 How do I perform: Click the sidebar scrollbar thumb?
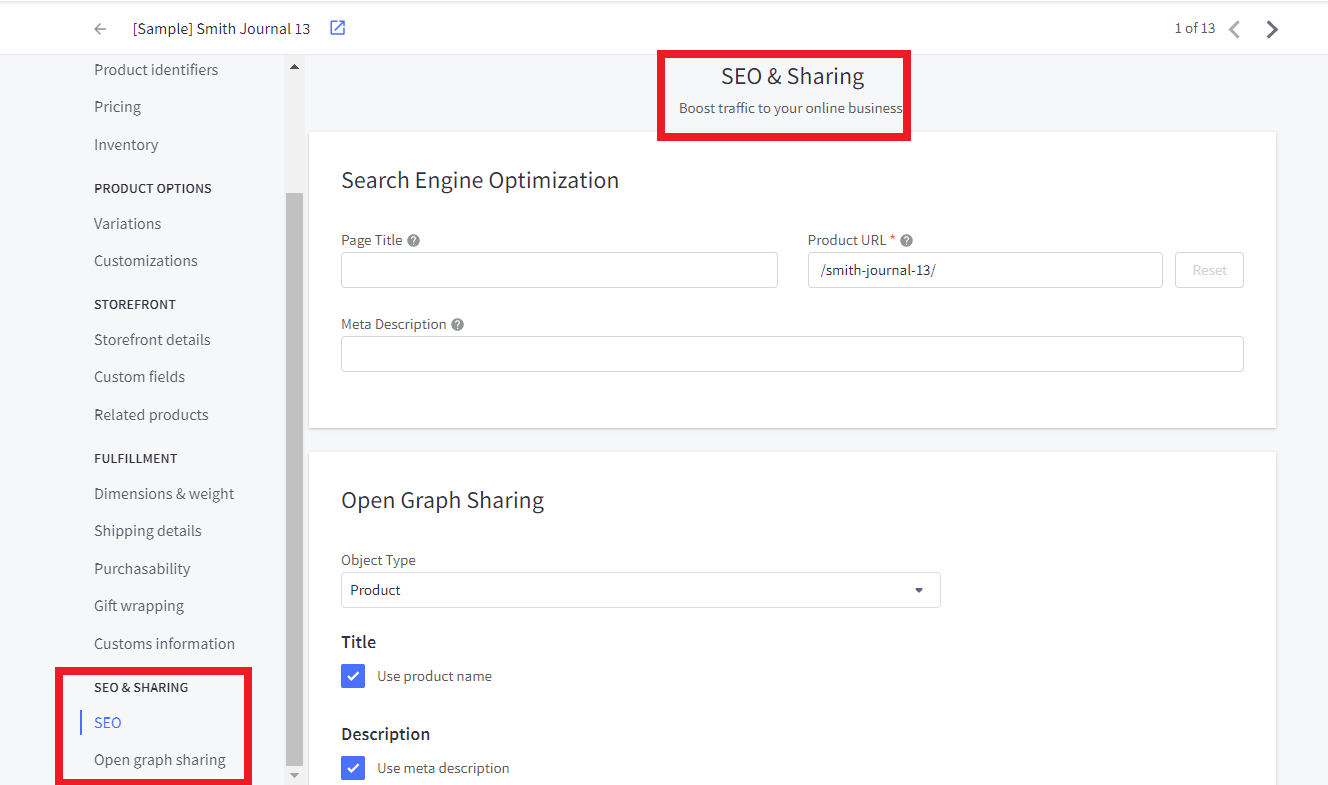pos(294,479)
